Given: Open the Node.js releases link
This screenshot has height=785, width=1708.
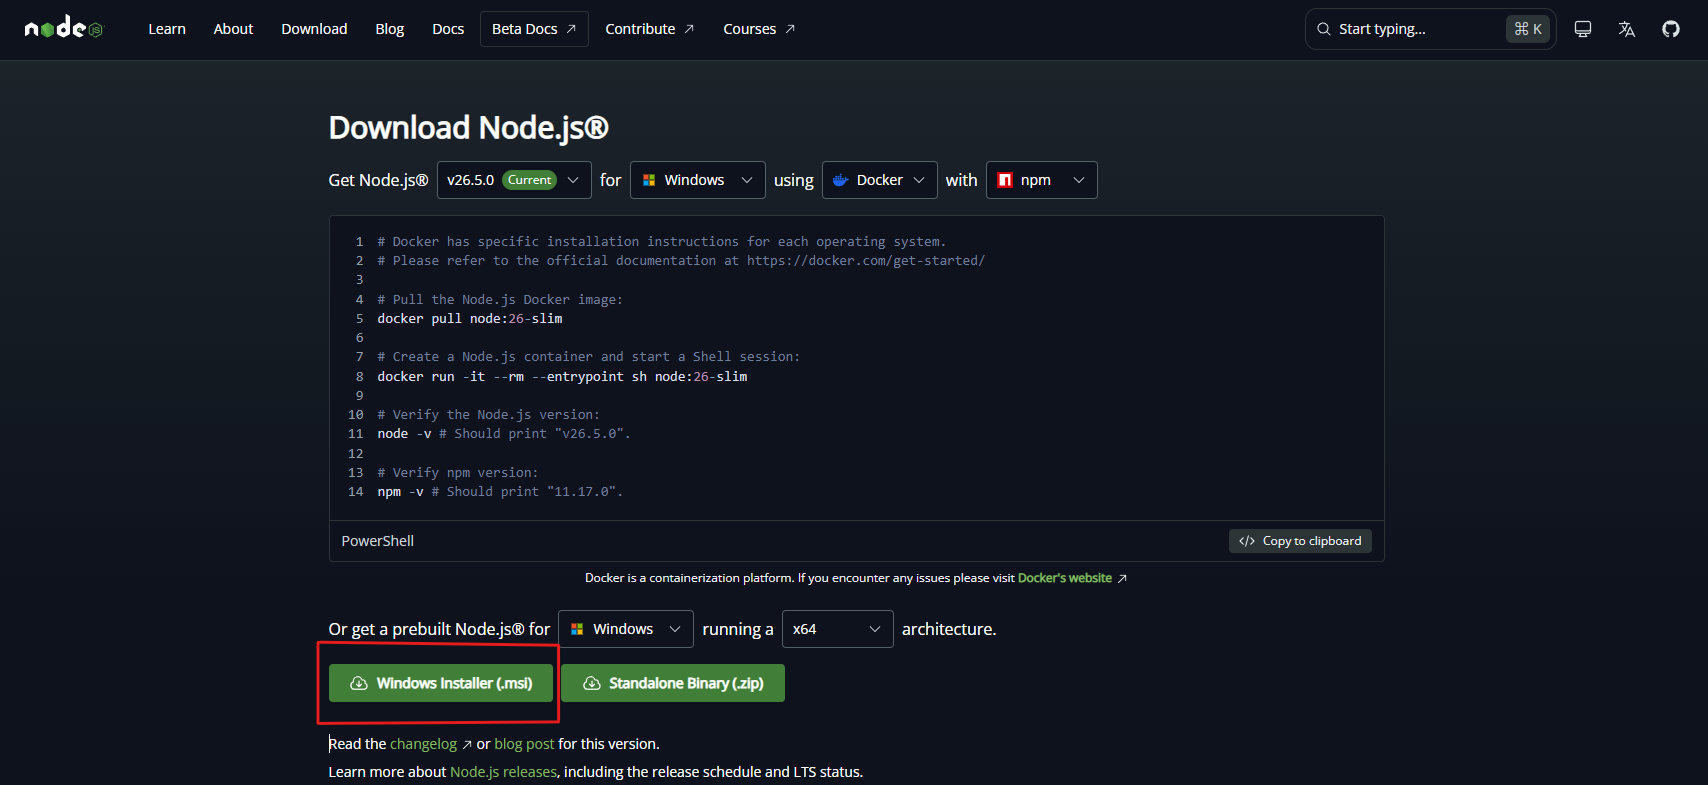Looking at the screenshot, I should [503, 772].
